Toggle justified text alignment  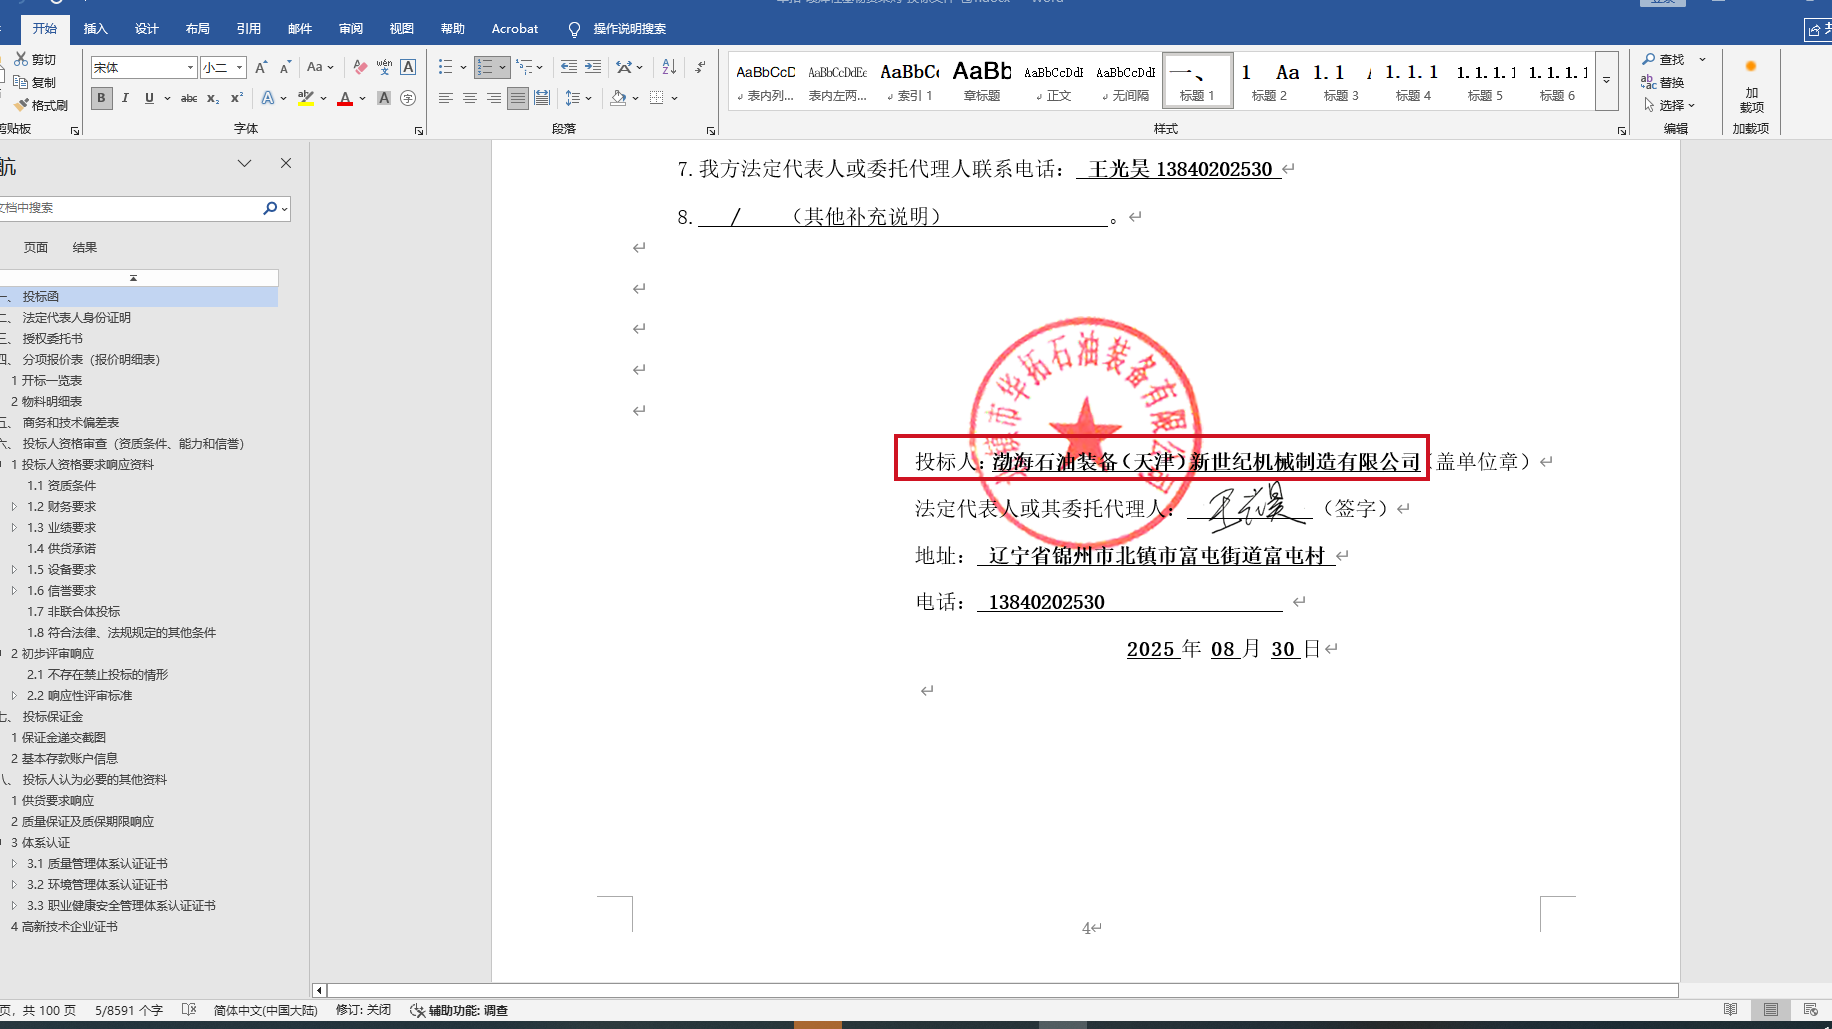point(518,98)
